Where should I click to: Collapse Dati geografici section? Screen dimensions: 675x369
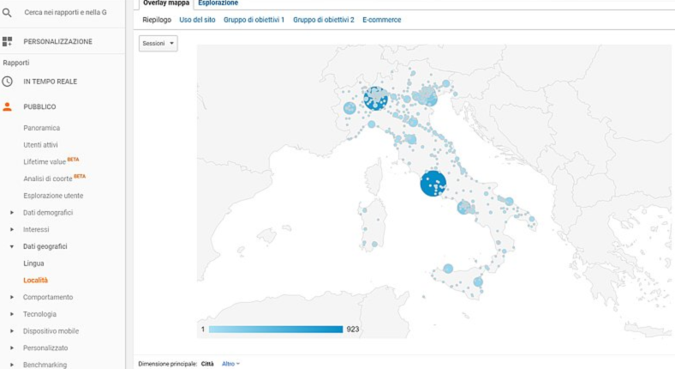pyautogui.click(x=12, y=246)
